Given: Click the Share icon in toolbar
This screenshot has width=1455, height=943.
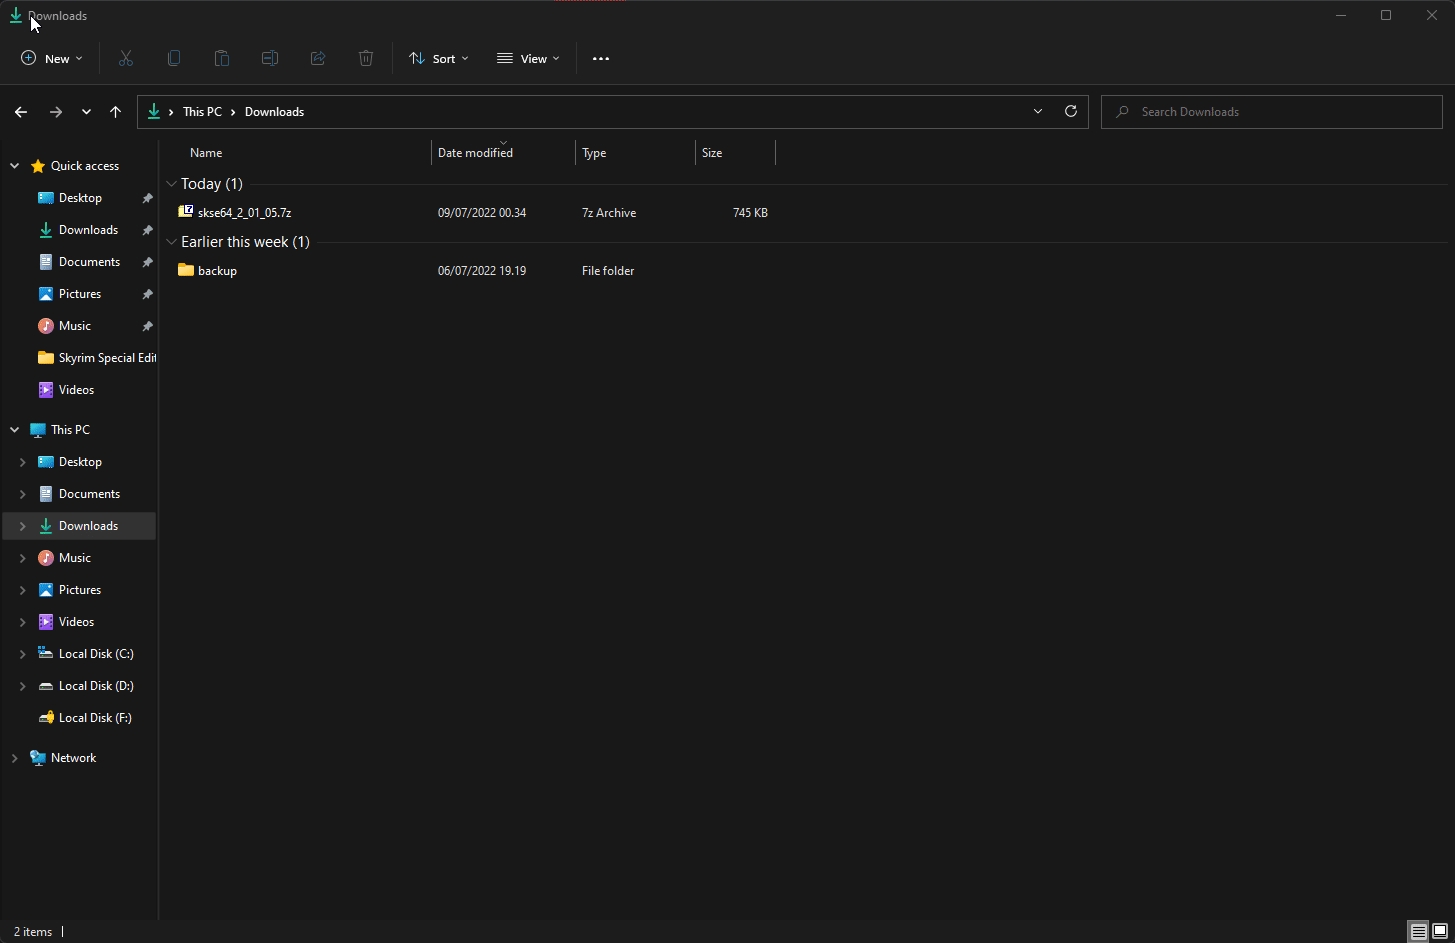Looking at the screenshot, I should 318,59.
